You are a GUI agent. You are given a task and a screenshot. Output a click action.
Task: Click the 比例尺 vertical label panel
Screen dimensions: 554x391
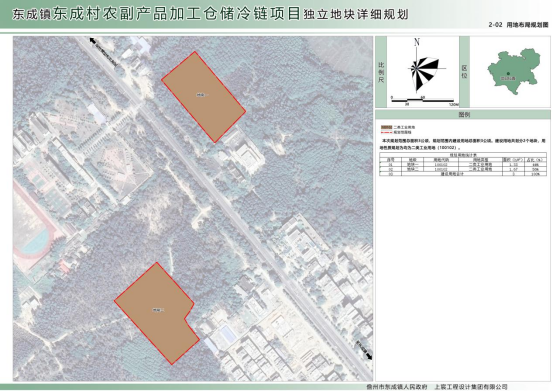coord(381,72)
